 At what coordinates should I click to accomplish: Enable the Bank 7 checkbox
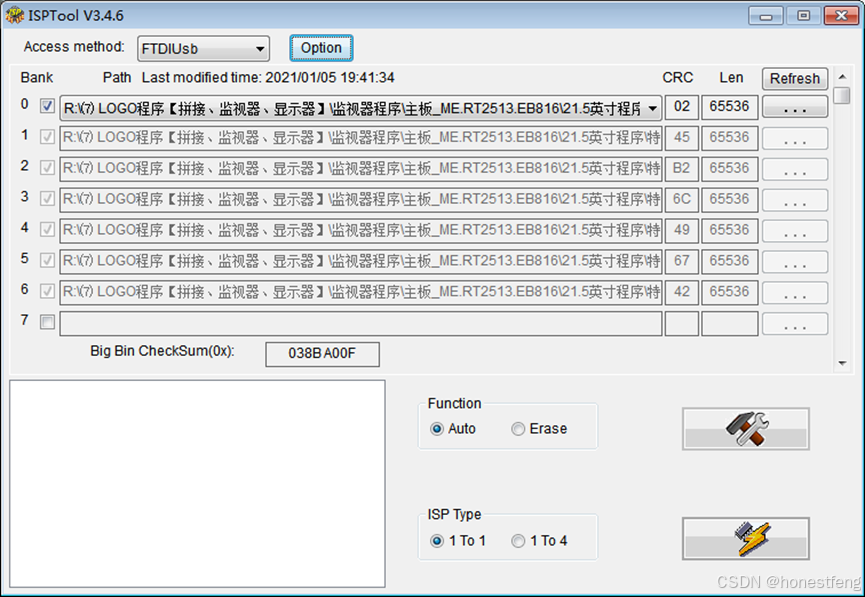pos(46,322)
